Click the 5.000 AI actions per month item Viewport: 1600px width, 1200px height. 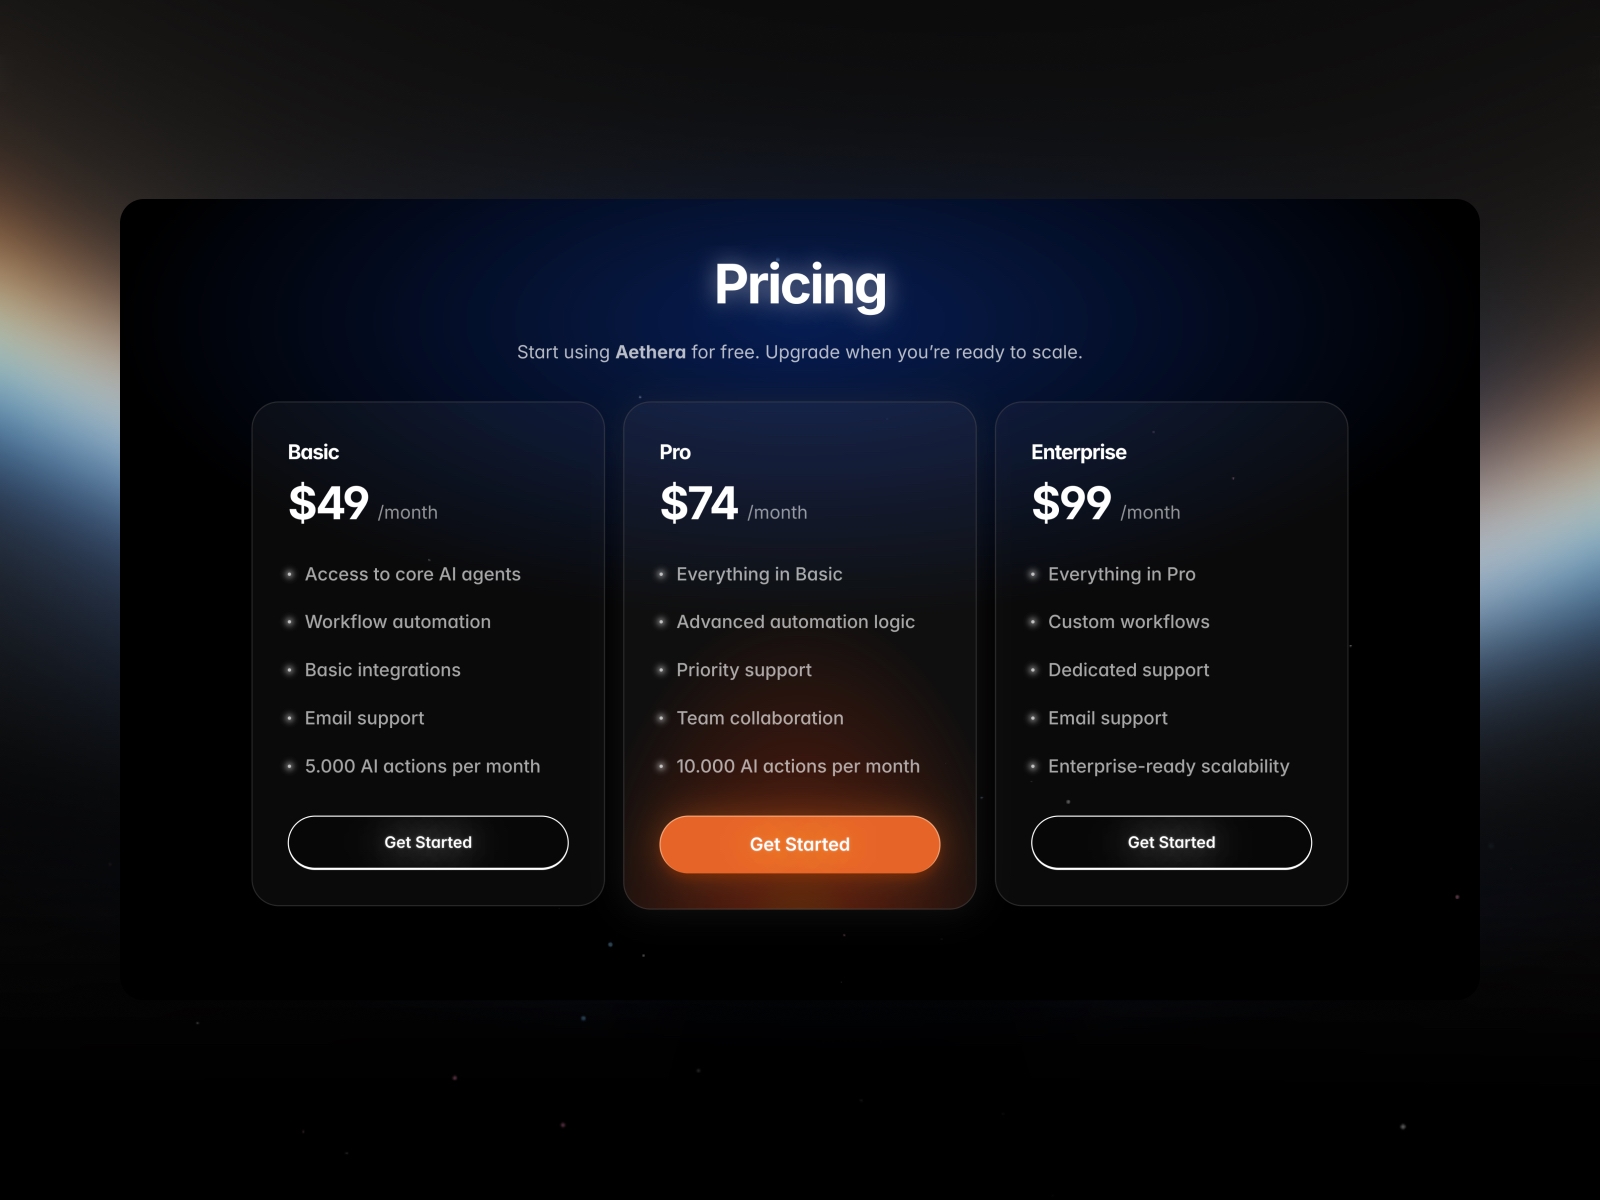click(422, 766)
